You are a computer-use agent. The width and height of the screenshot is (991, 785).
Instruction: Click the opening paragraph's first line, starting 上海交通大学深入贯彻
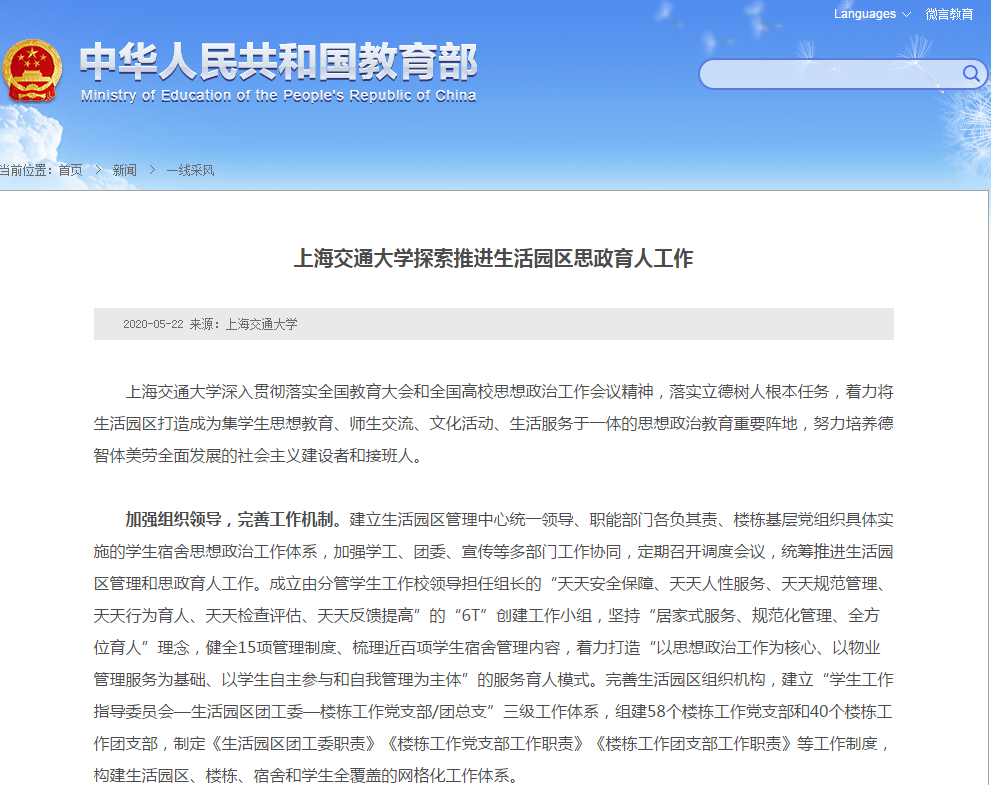[509, 392]
